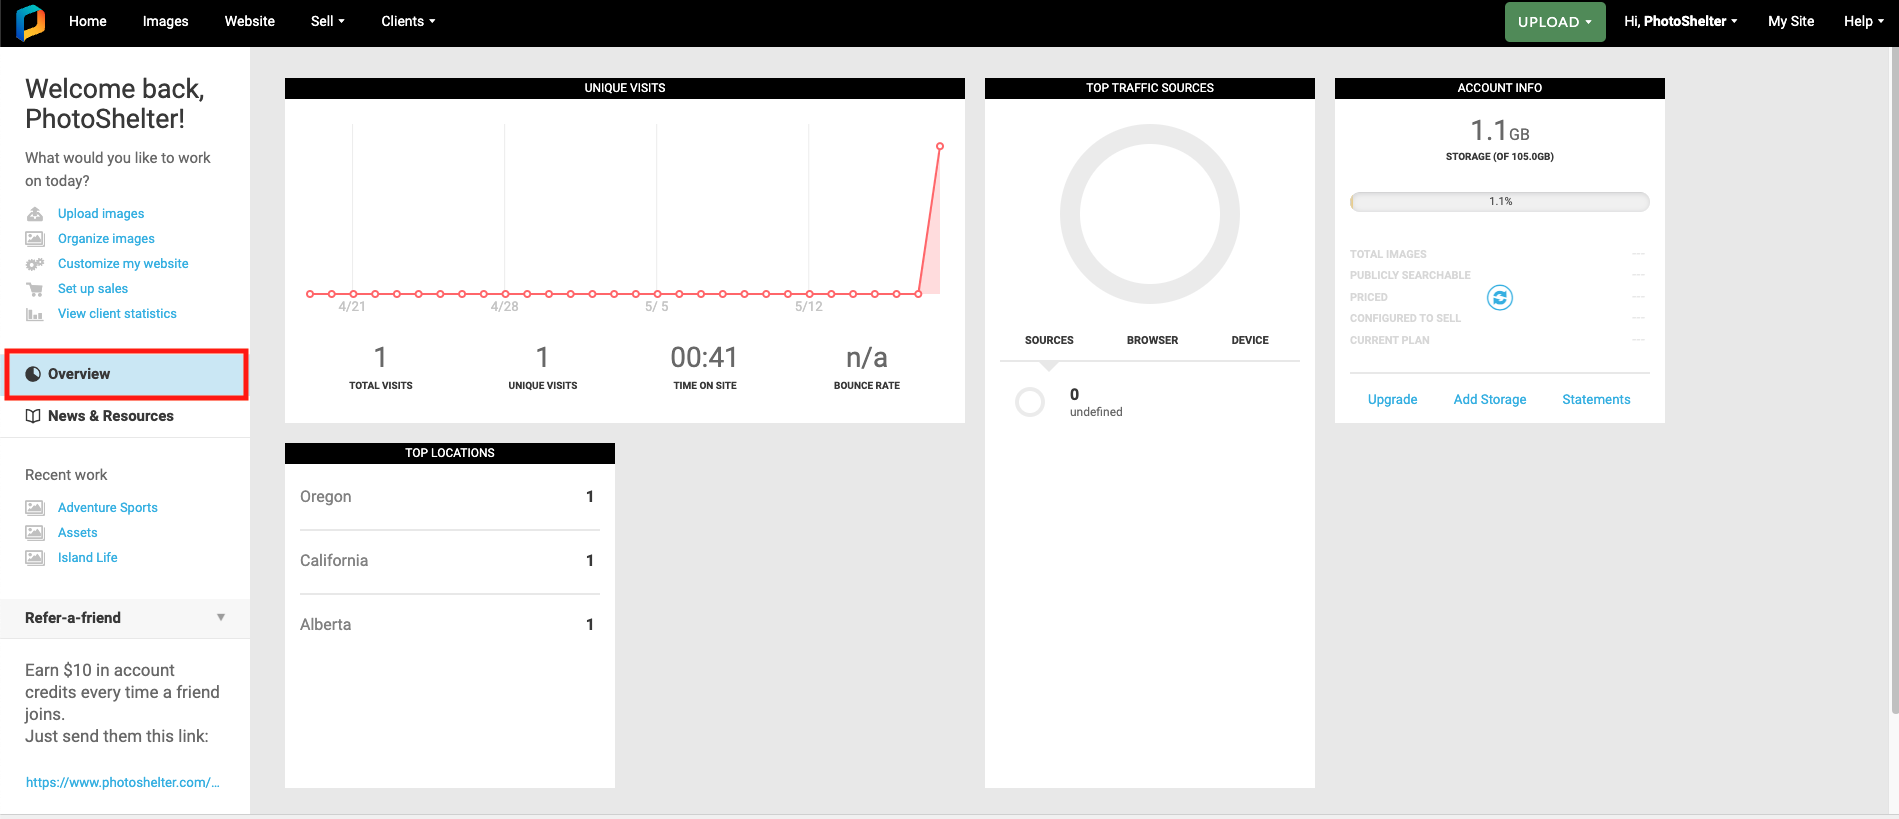Click the Statements link
The image size is (1899, 819).
click(x=1596, y=400)
